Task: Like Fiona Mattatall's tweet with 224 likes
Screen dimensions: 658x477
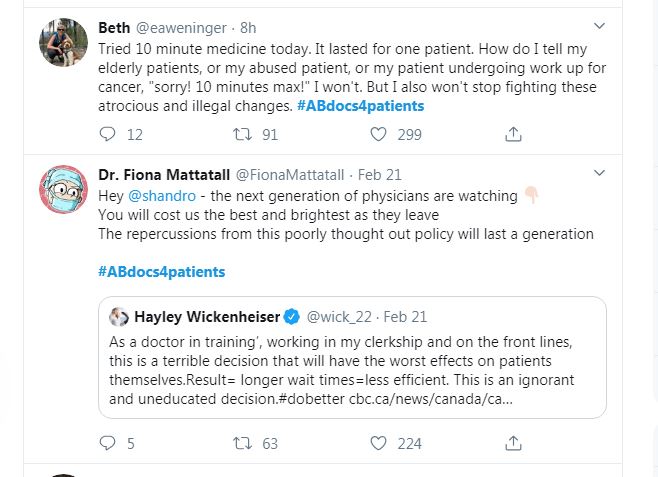Action: (x=379, y=443)
